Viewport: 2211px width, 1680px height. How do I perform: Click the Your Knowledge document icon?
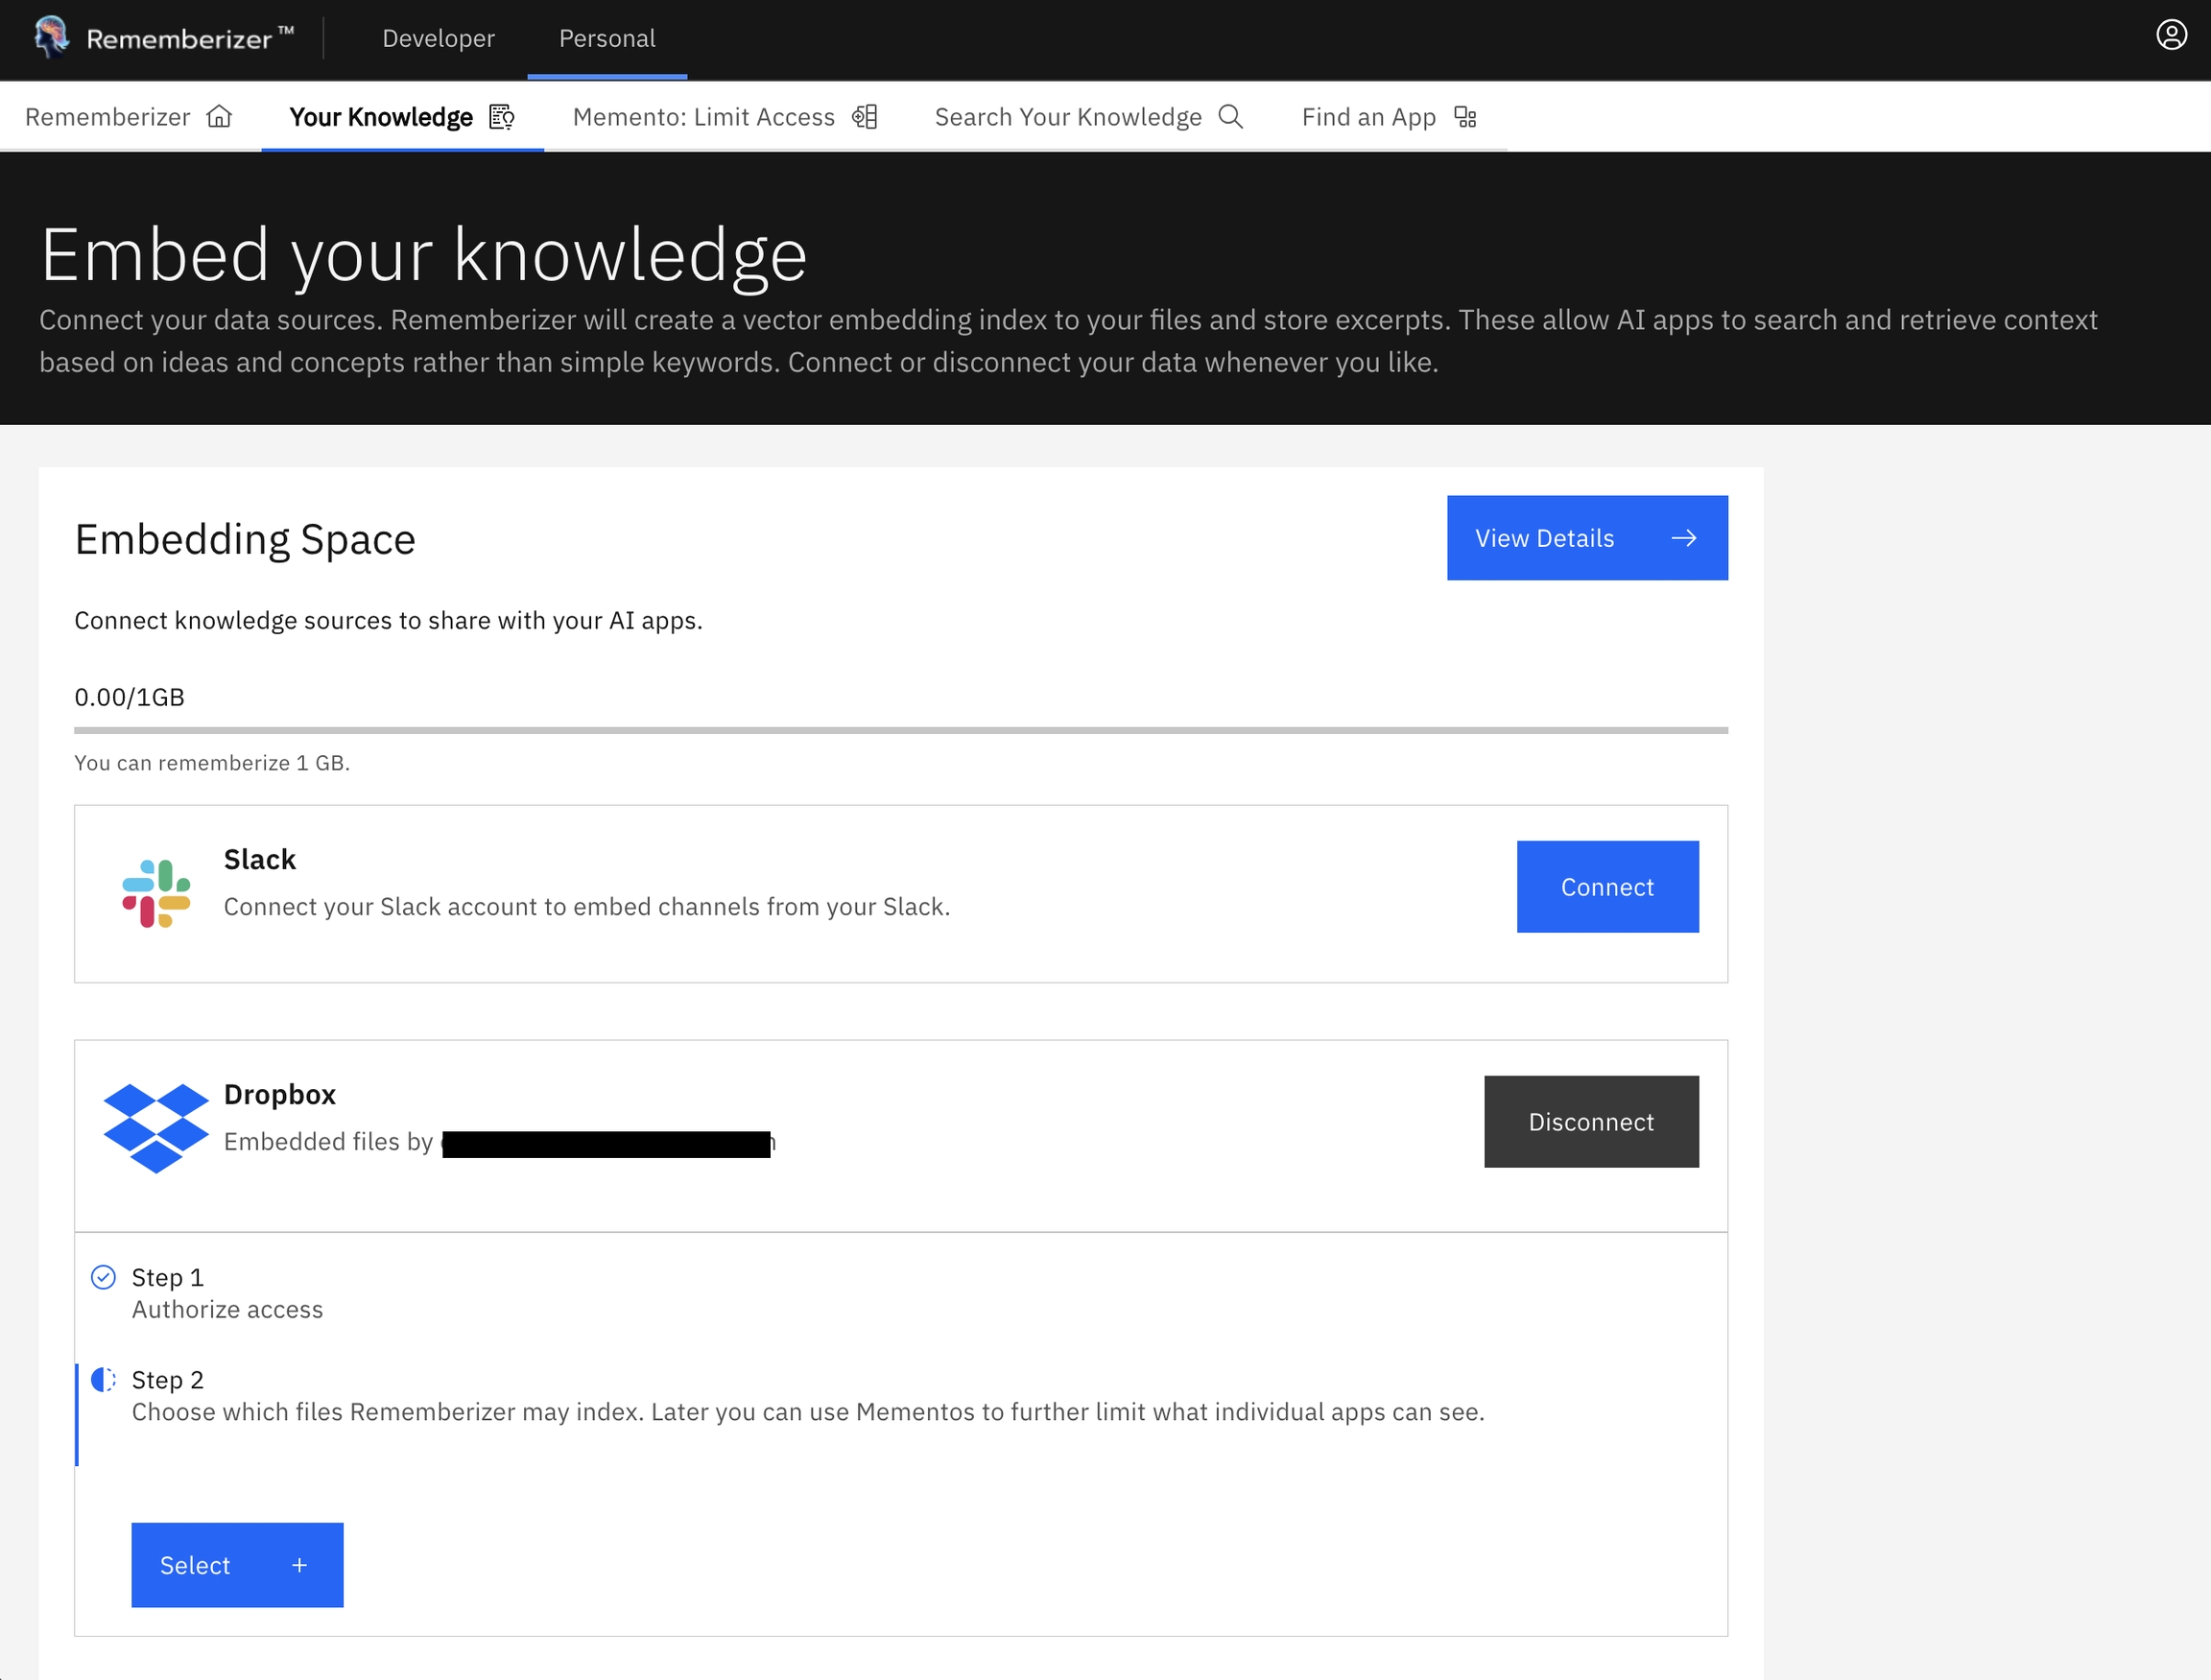(x=502, y=117)
